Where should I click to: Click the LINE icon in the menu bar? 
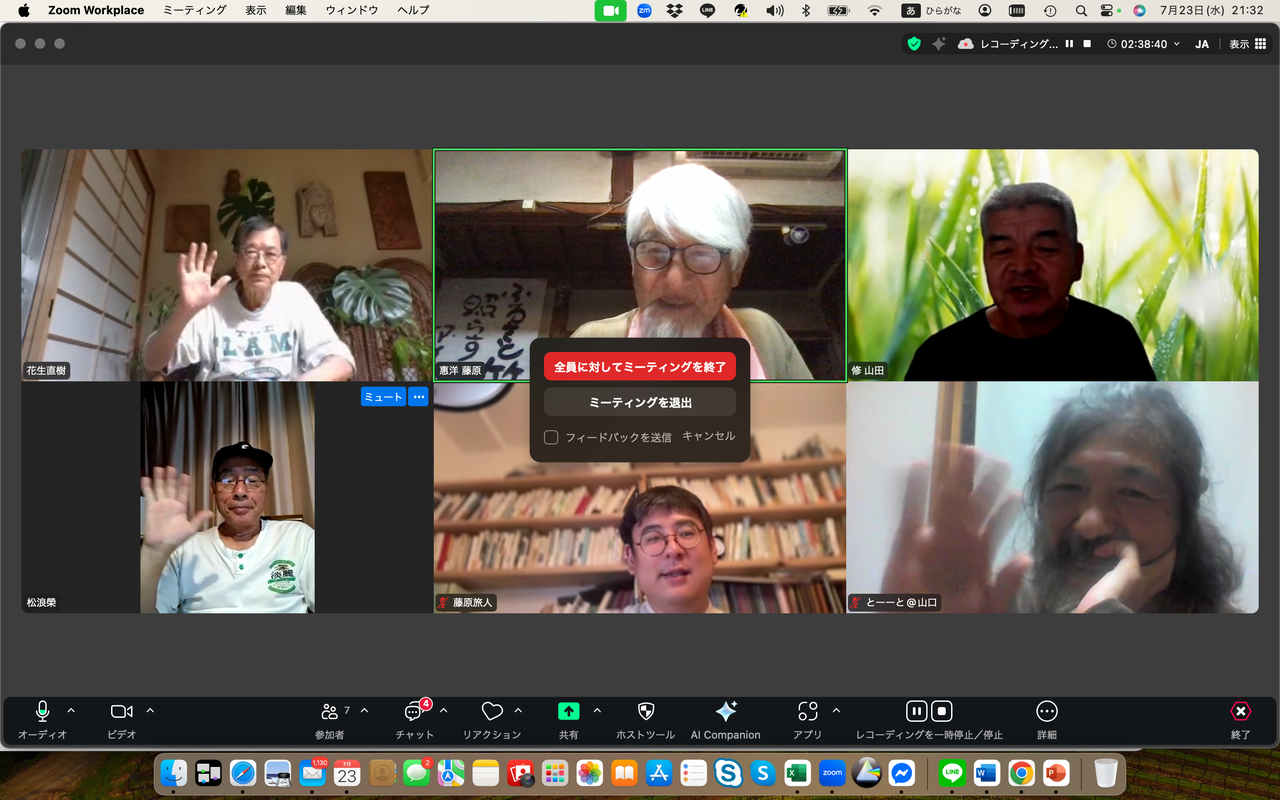tap(708, 10)
